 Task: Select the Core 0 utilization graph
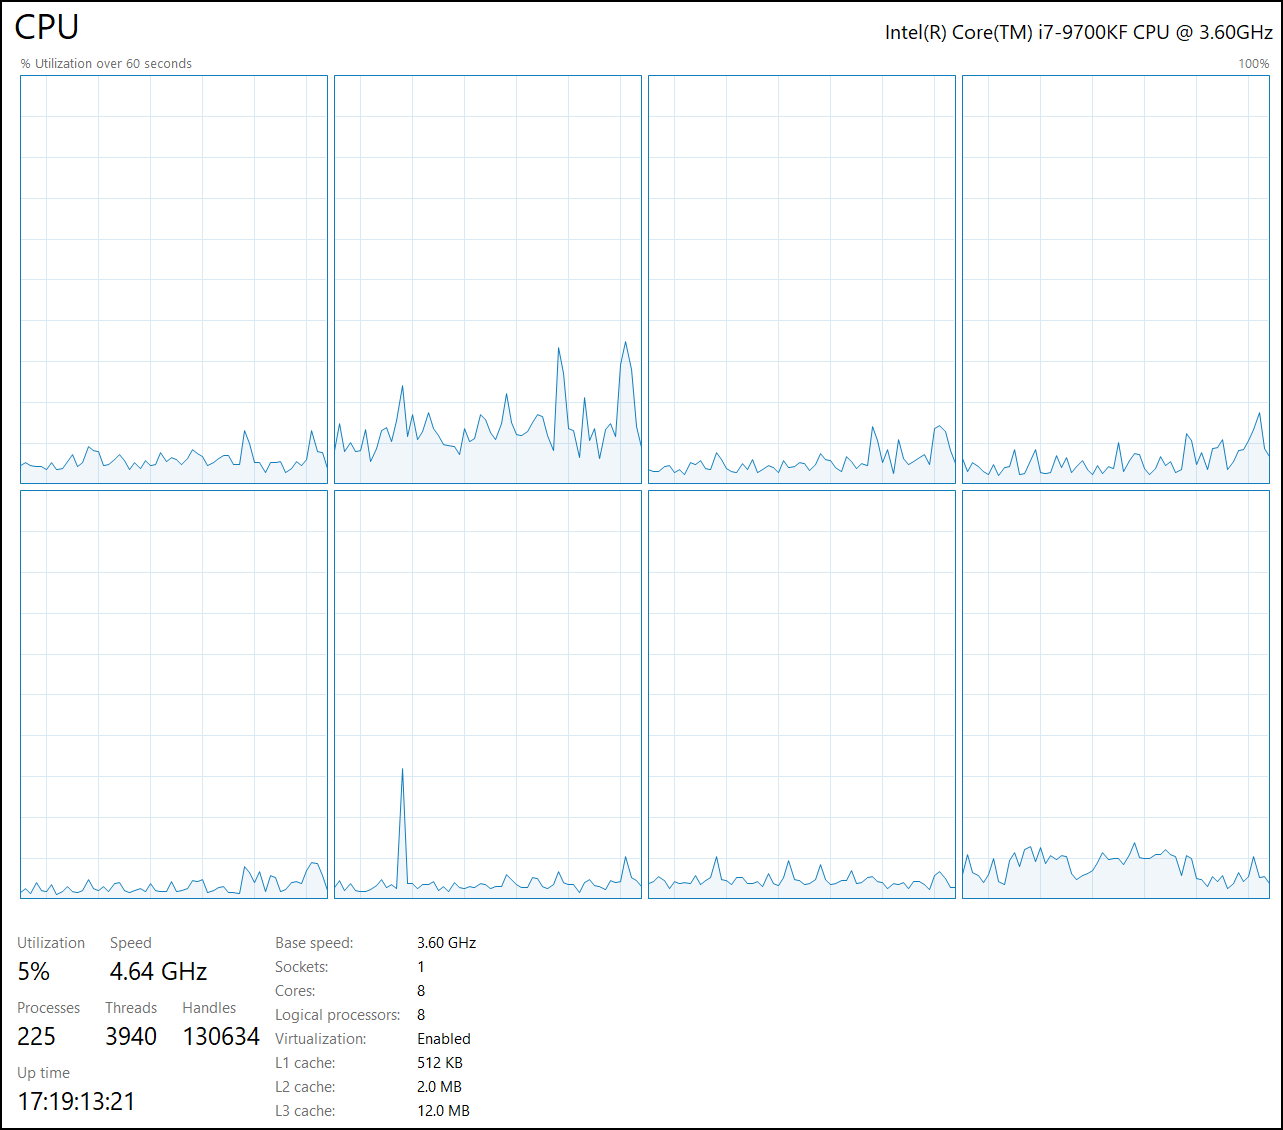[x=172, y=280]
